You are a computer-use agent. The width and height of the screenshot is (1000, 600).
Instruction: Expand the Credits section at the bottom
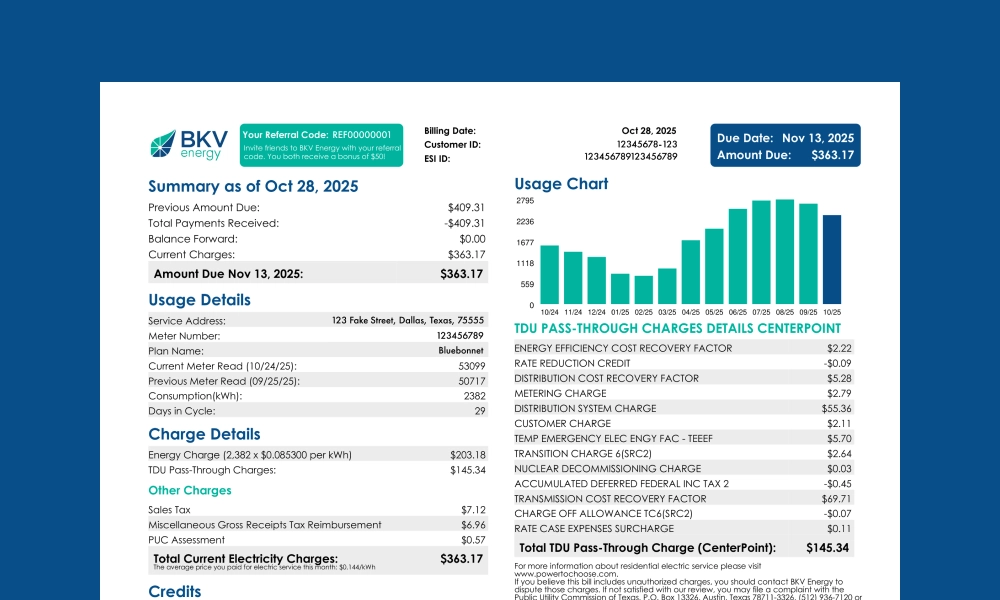pyautogui.click(x=174, y=591)
